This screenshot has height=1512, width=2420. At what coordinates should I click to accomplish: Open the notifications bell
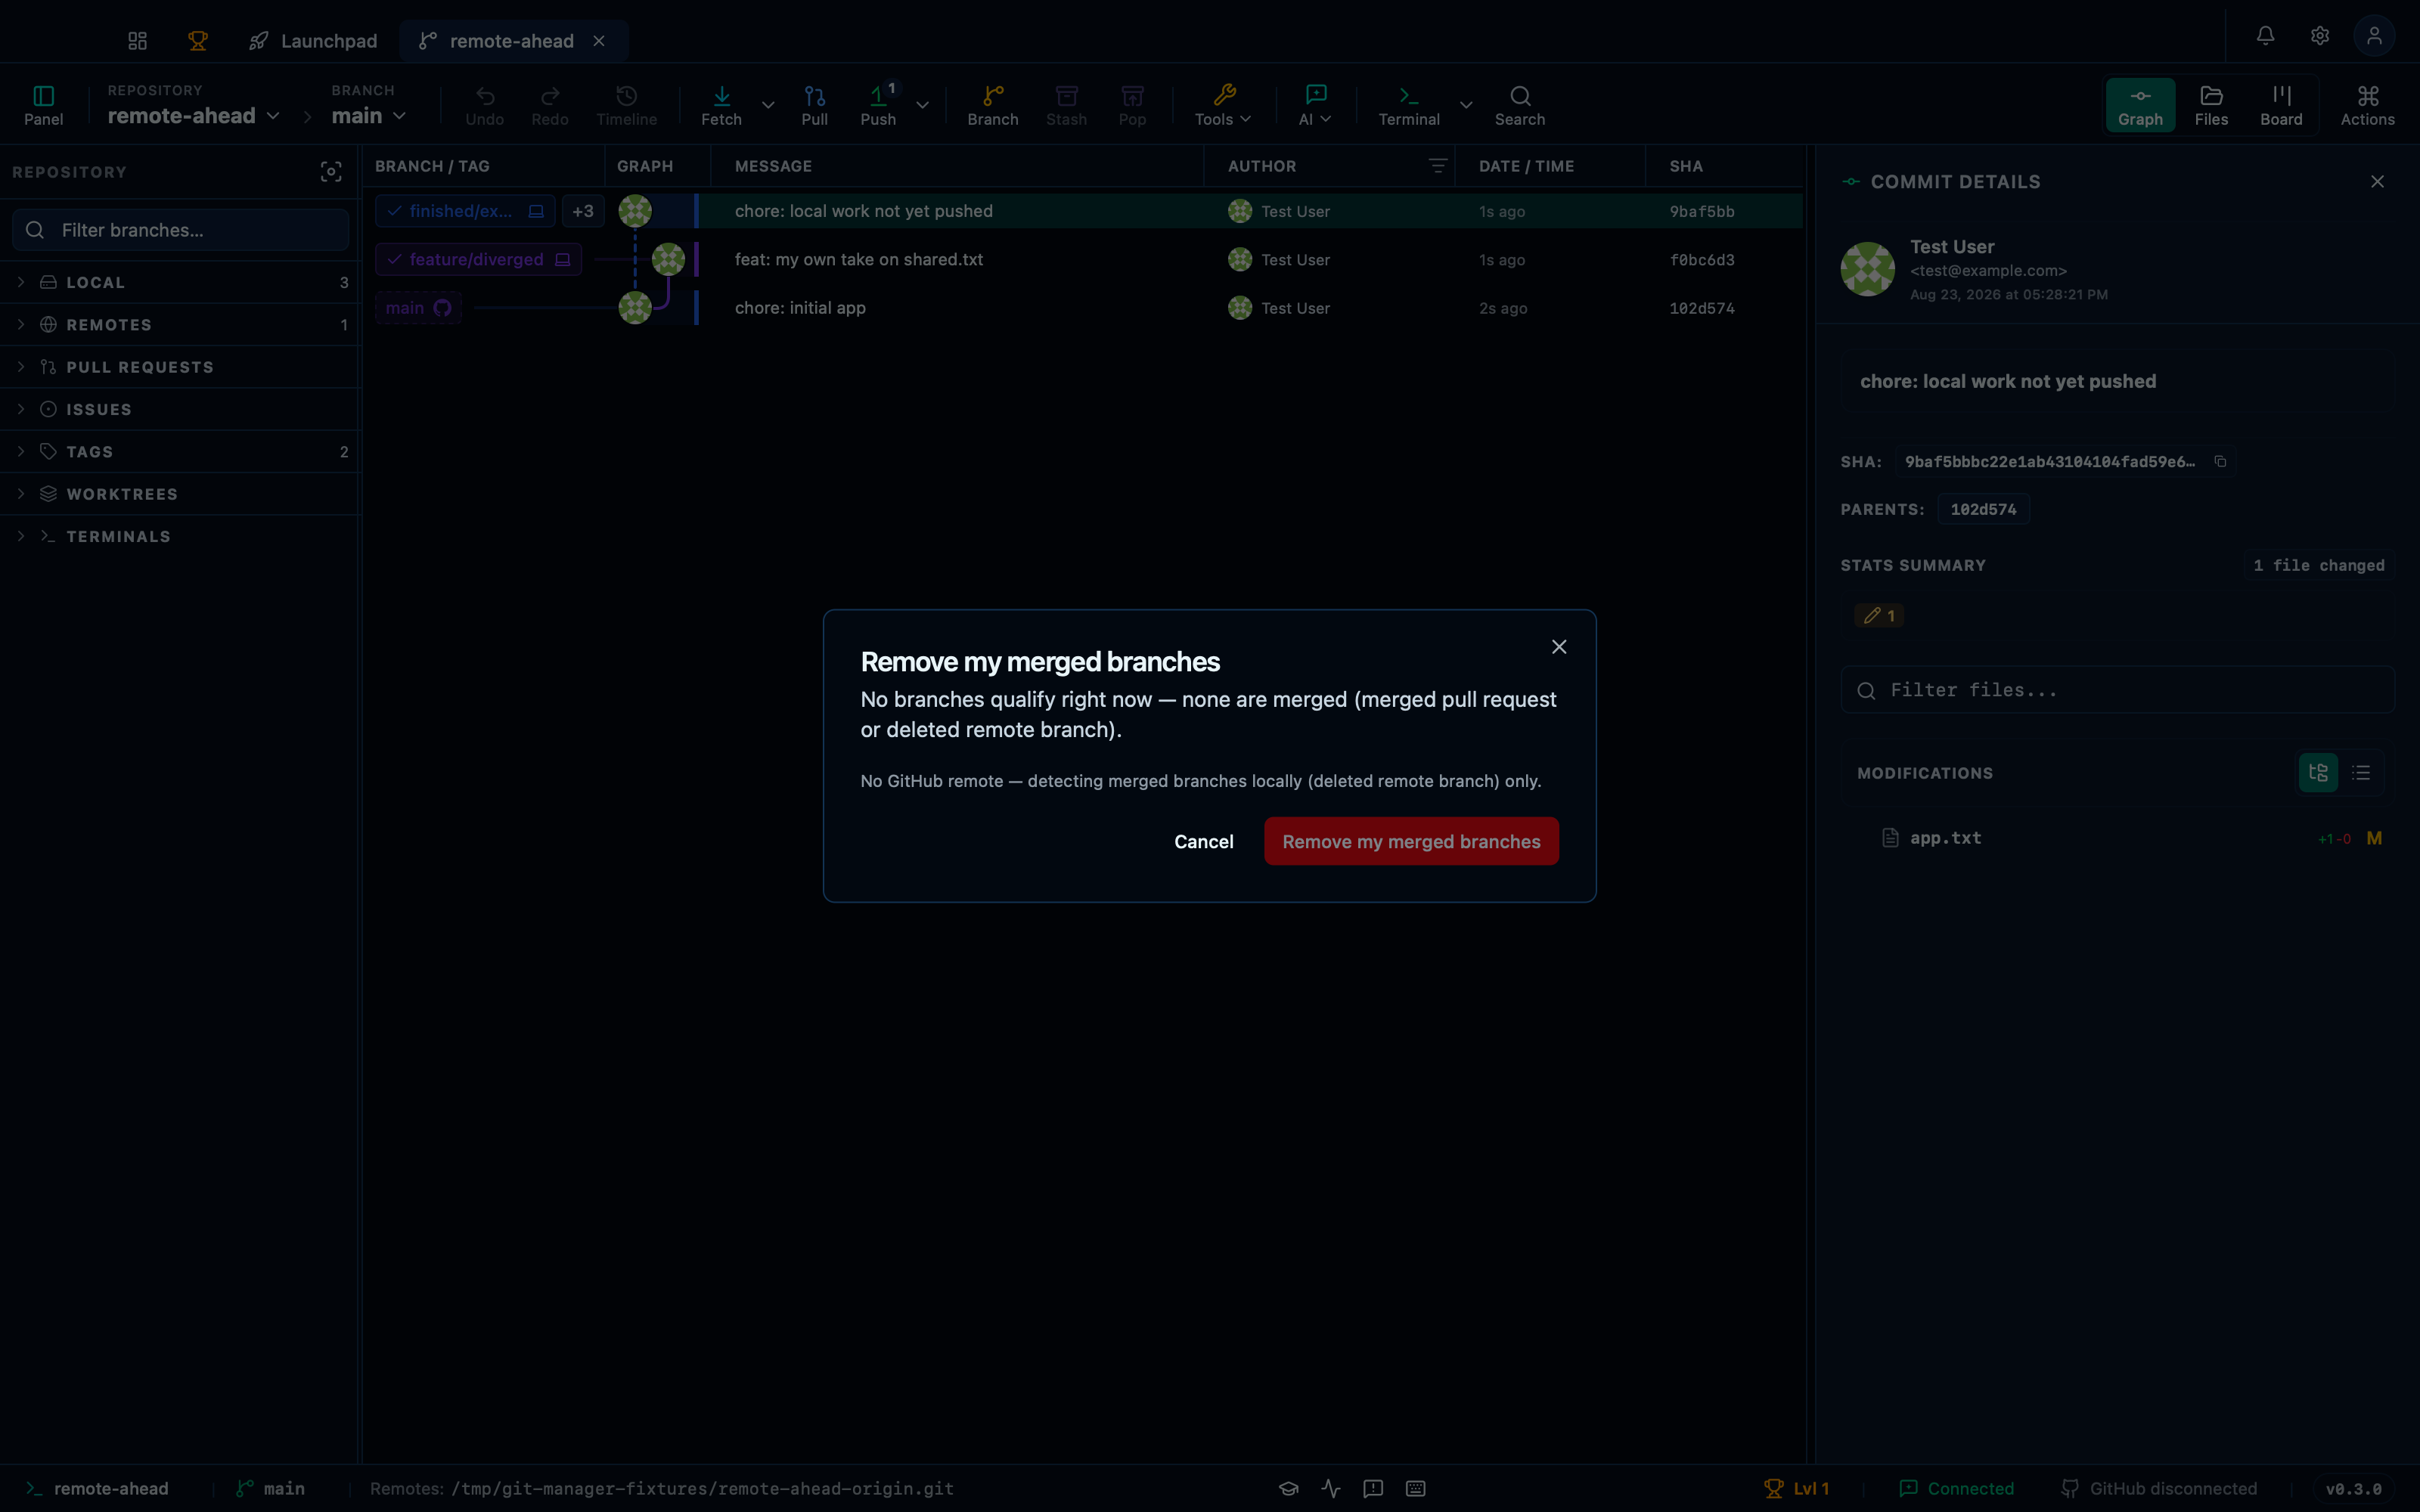click(2265, 36)
